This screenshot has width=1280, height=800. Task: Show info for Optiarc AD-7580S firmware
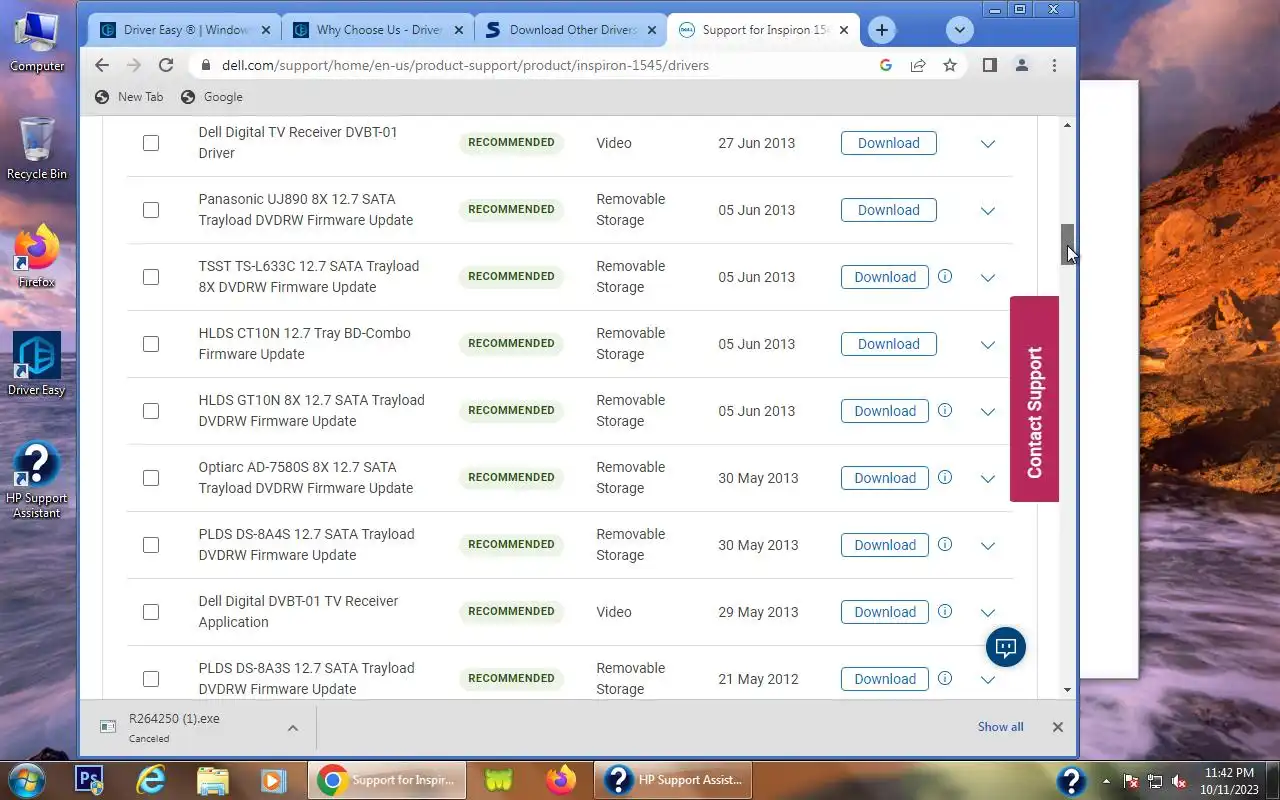click(945, 477)
